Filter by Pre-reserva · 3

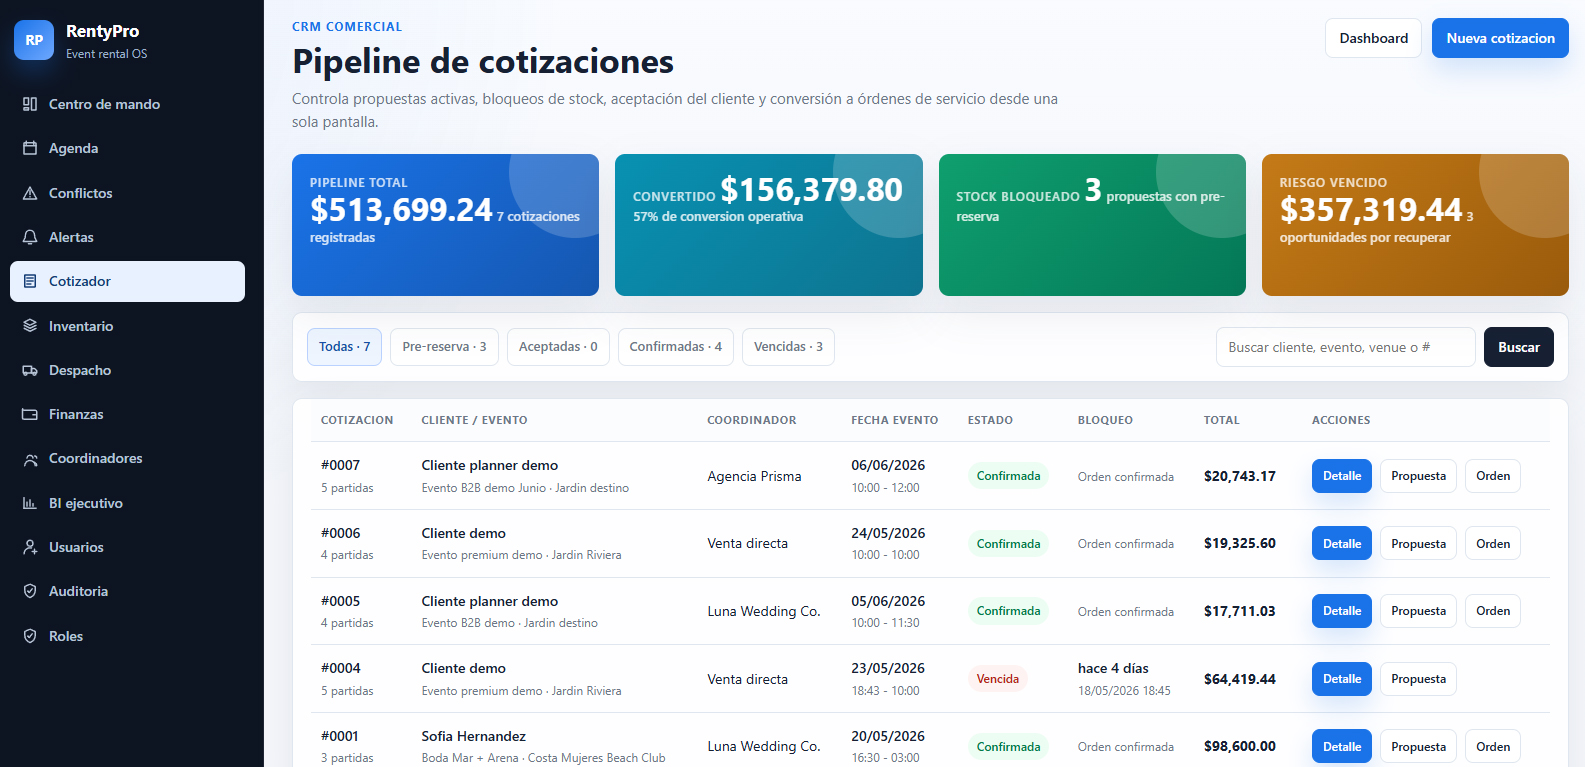coord(444,347)
